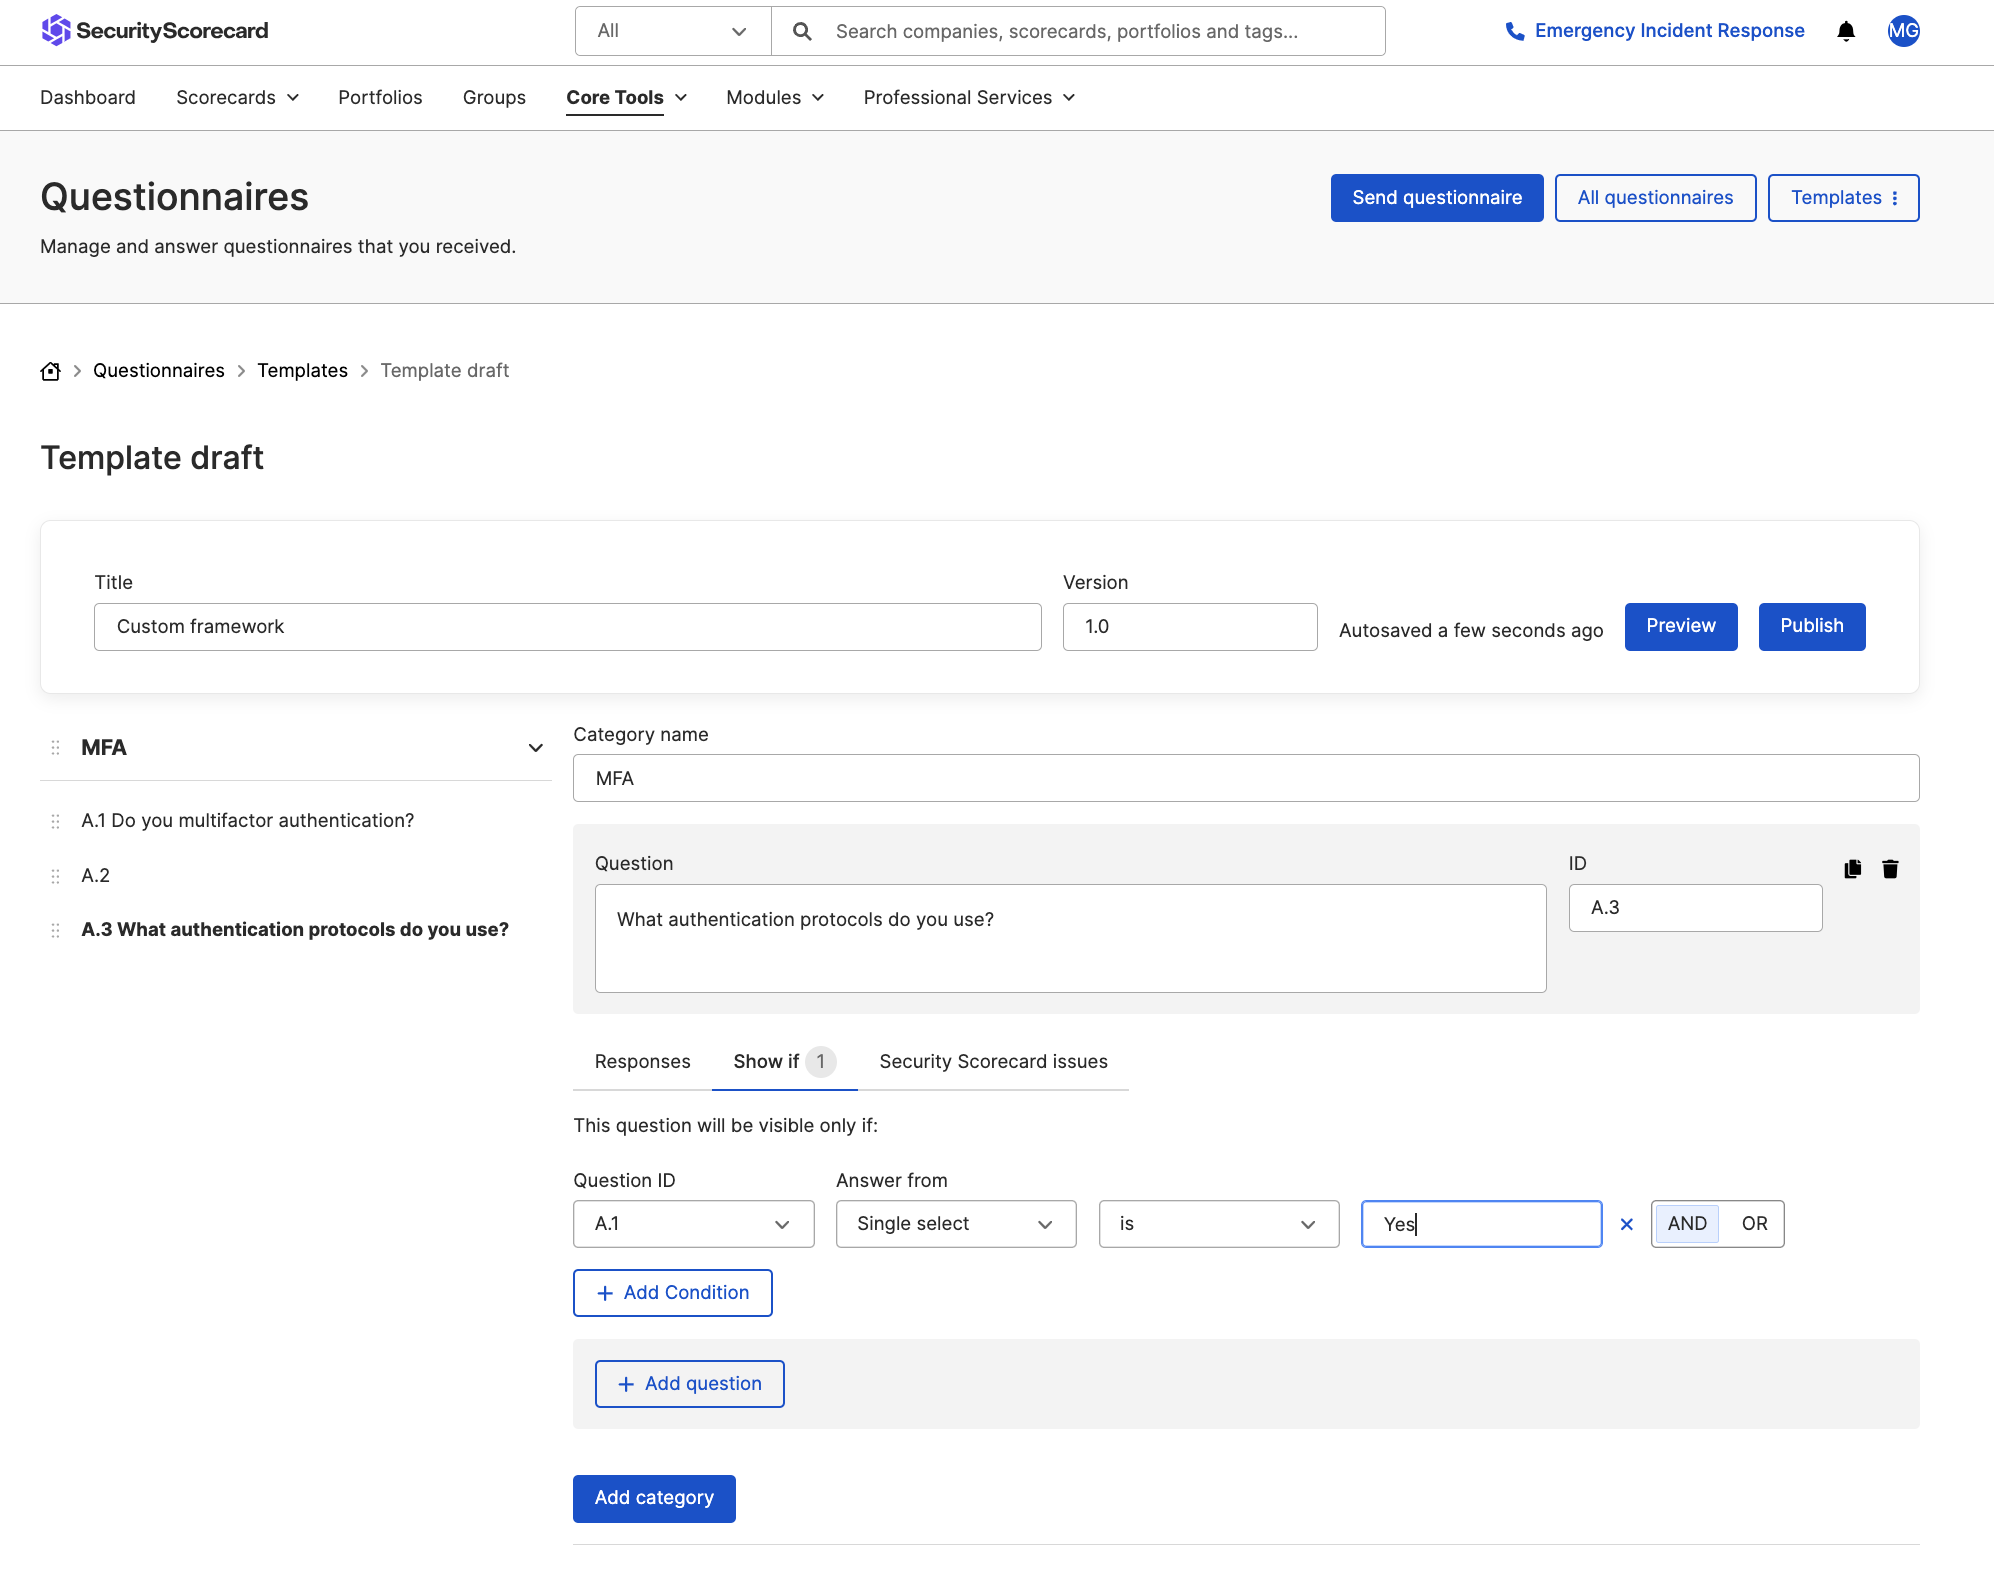Select question A.3 in sidebar

click(x=295, y=930)
